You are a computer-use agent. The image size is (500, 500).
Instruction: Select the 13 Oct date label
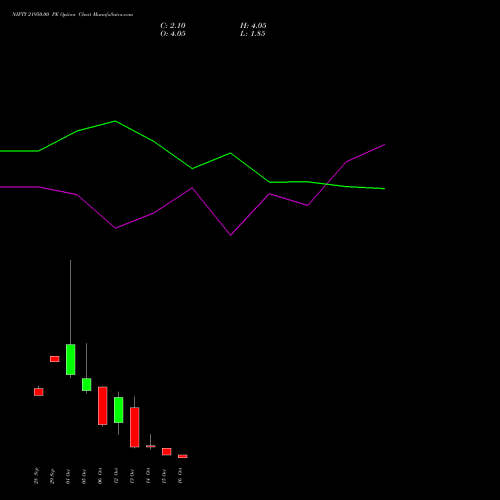pos(132,476)
